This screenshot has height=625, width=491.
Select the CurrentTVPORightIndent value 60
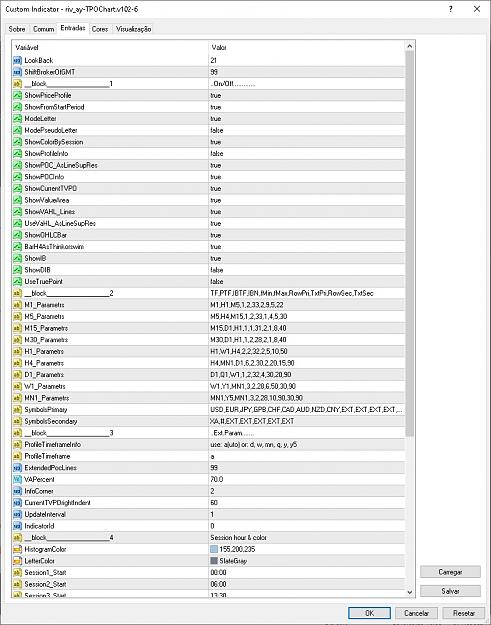point(214,503)
